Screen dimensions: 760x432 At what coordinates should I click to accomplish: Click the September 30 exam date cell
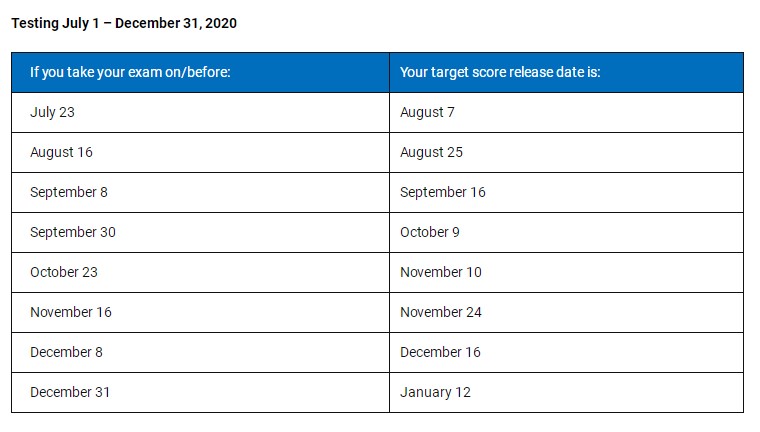click(73, 233)
